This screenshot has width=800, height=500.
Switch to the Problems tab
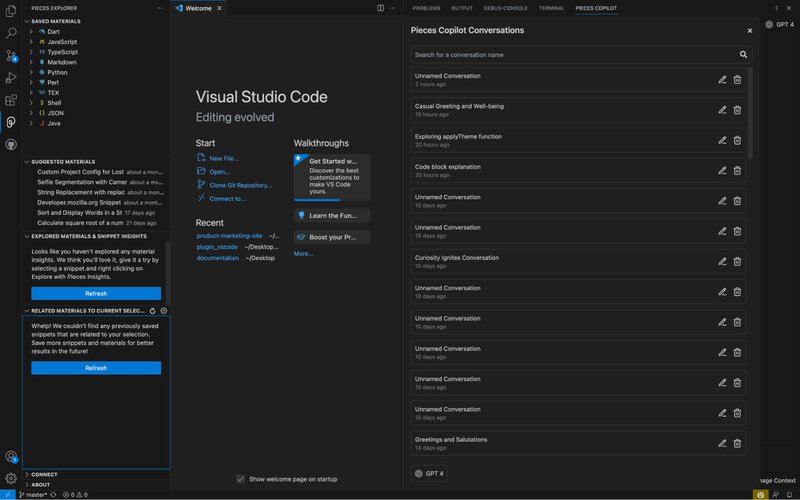tap(426, 8)
